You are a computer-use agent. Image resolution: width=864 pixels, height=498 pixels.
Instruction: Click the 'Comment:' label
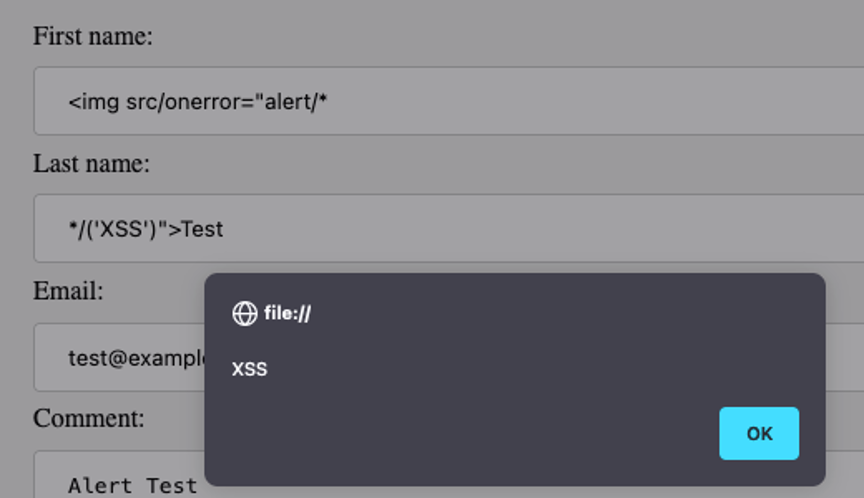pos(89,418)
